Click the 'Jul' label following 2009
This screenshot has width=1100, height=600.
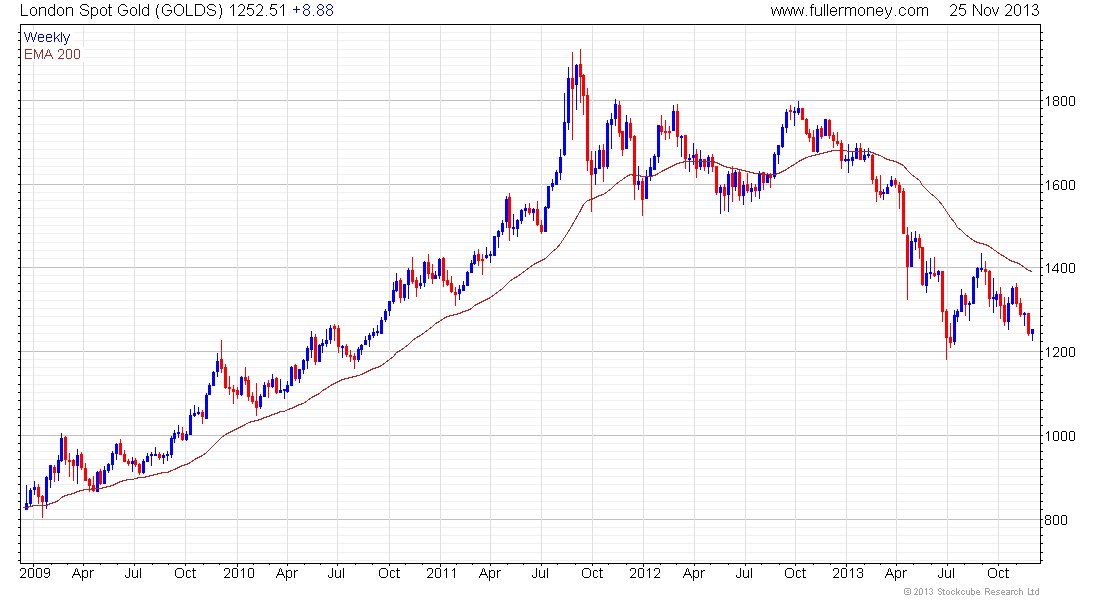[133, 573]
